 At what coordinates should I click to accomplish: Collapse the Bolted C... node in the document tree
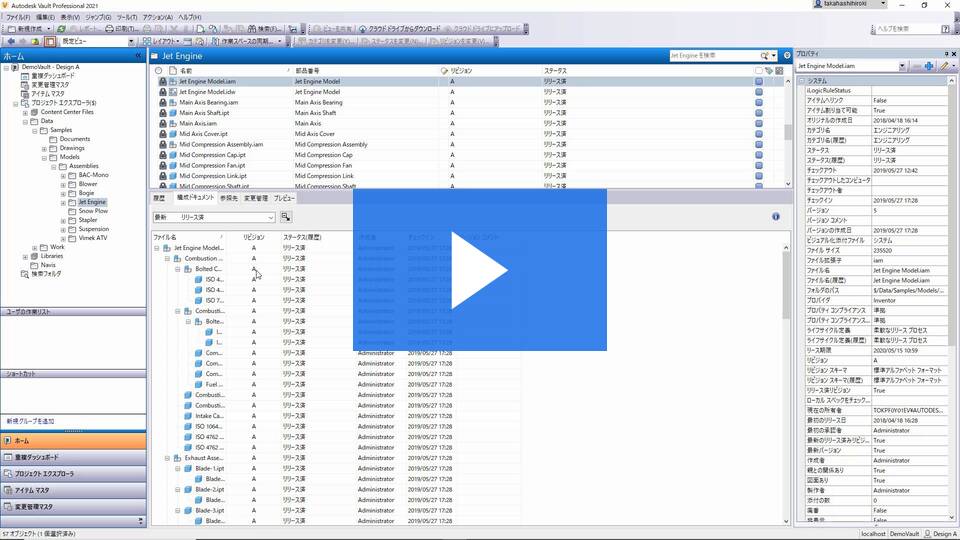[x=177, y=269]
